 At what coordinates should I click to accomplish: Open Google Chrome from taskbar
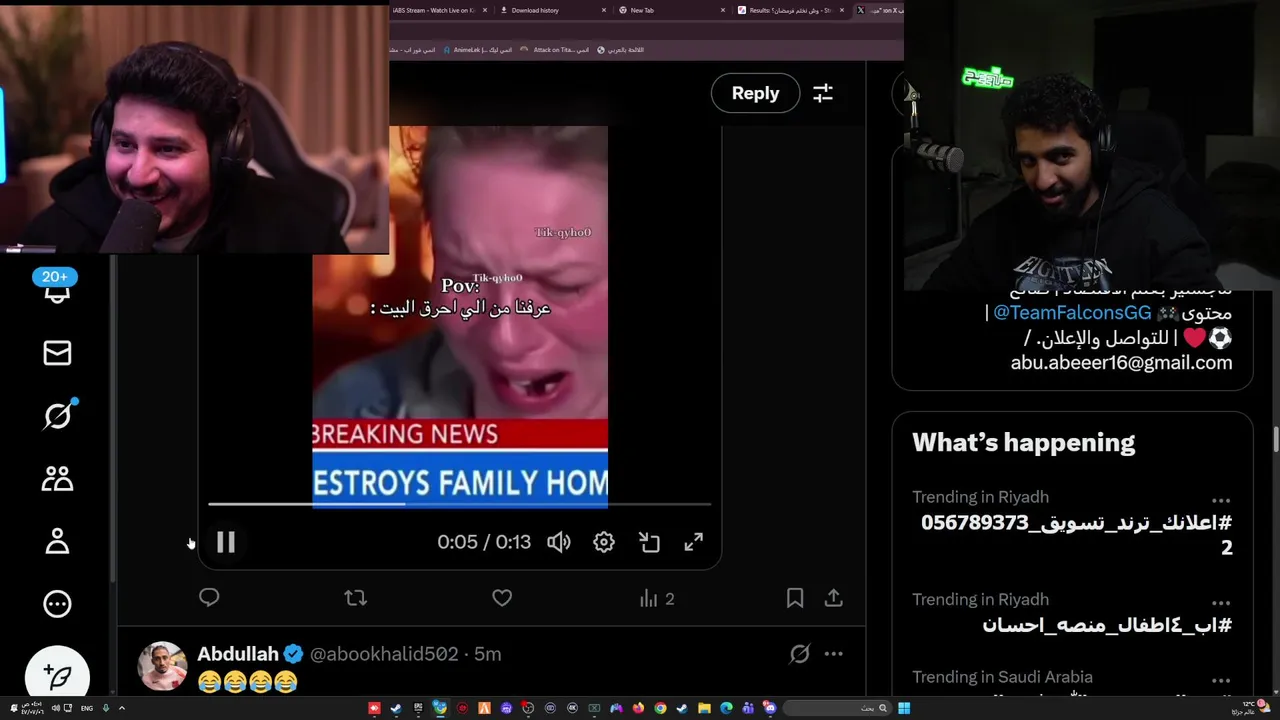click(660, 708)
